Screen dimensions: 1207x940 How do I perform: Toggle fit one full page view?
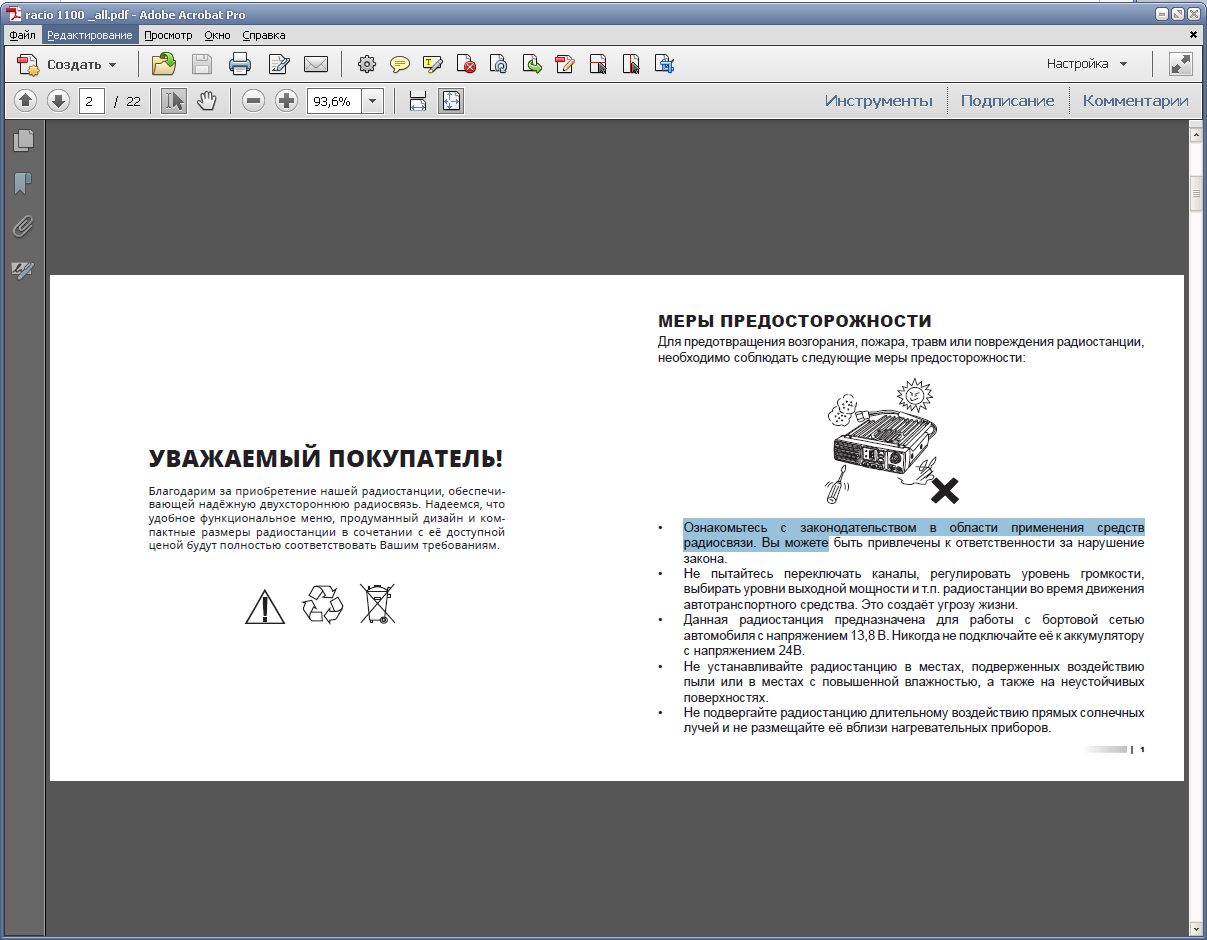tap(451, 101)
